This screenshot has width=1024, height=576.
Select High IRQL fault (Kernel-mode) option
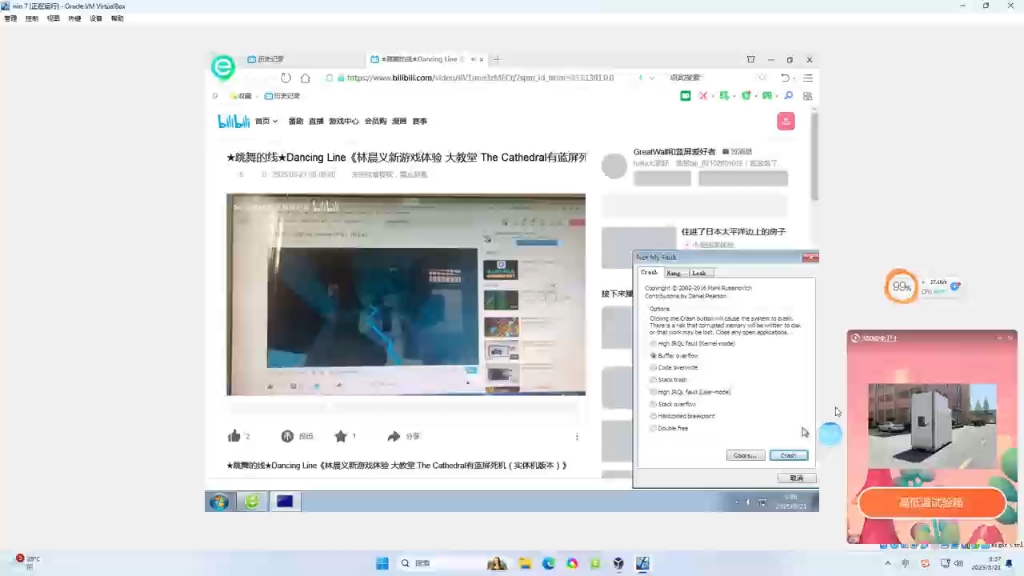pos(692,344)
